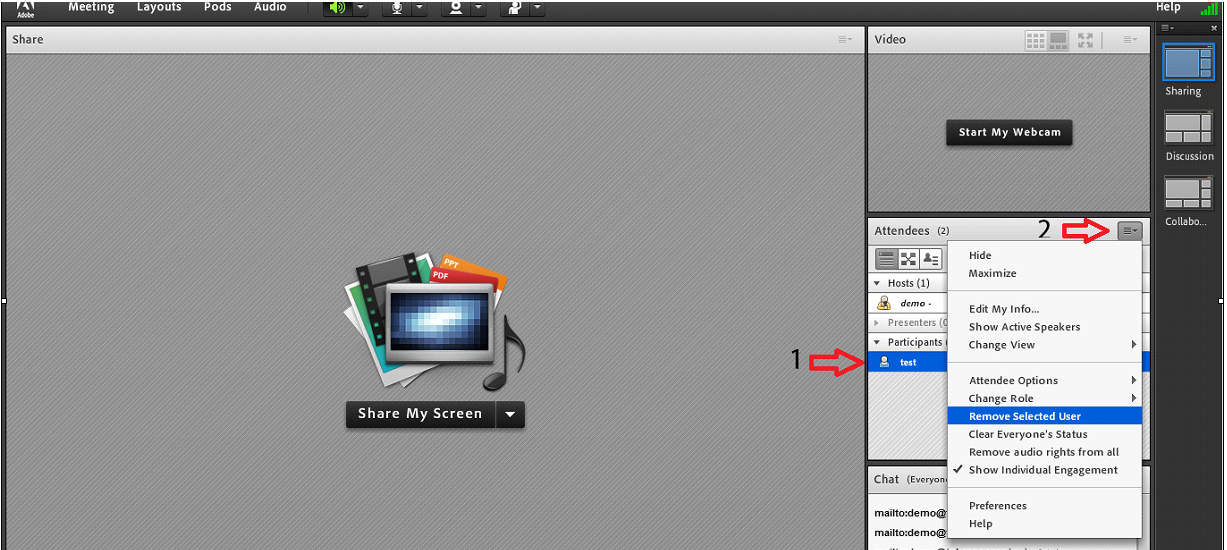Select participant test in attendee list

pos(908,362)
